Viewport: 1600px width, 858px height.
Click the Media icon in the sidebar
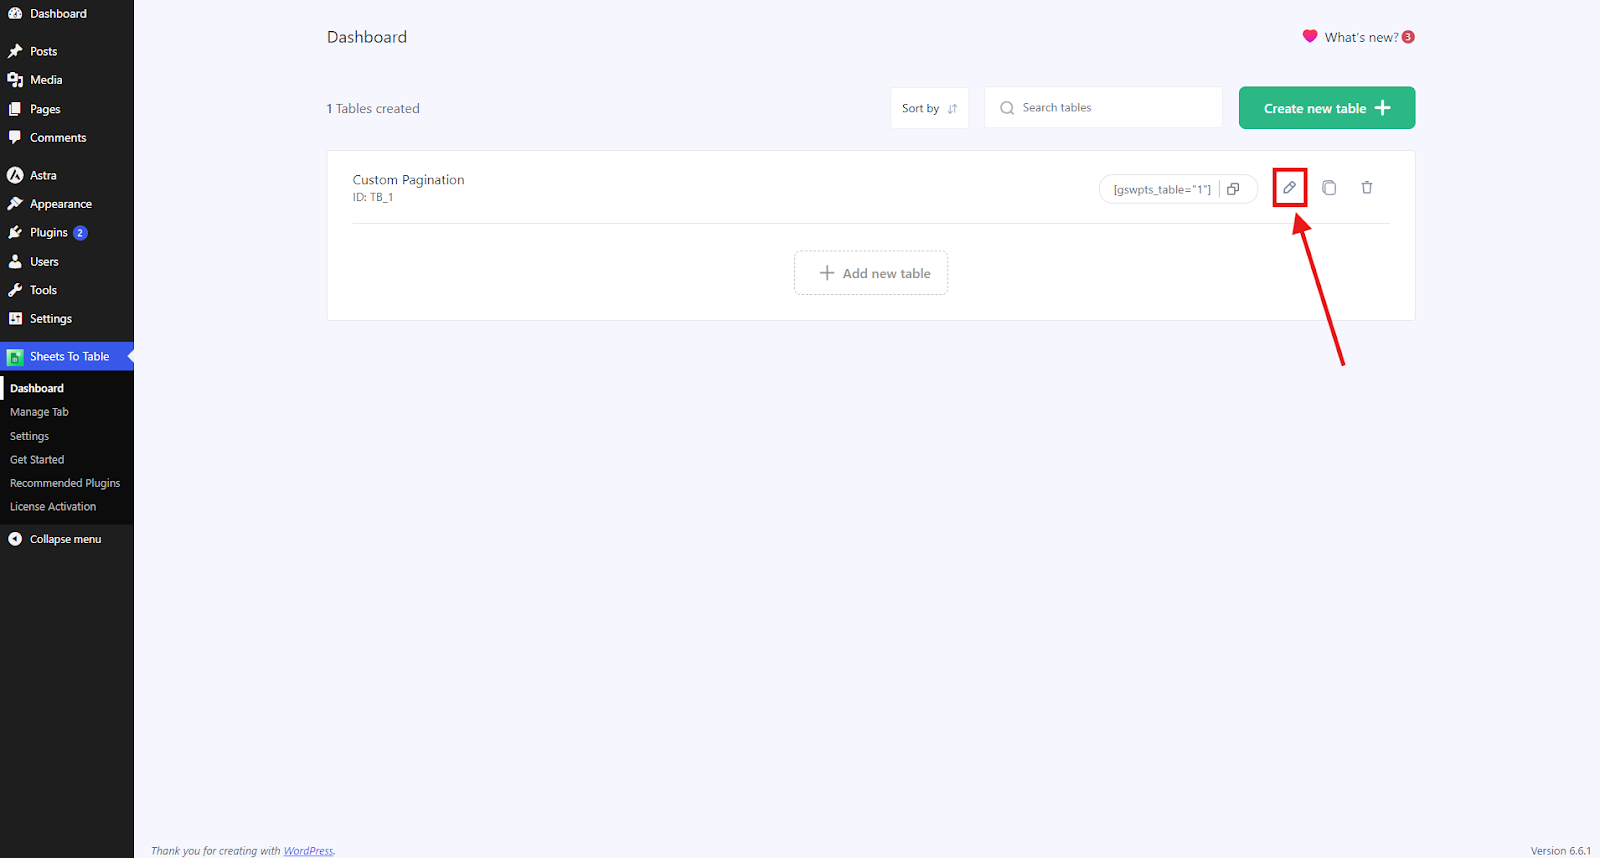(x=15, y=80)
